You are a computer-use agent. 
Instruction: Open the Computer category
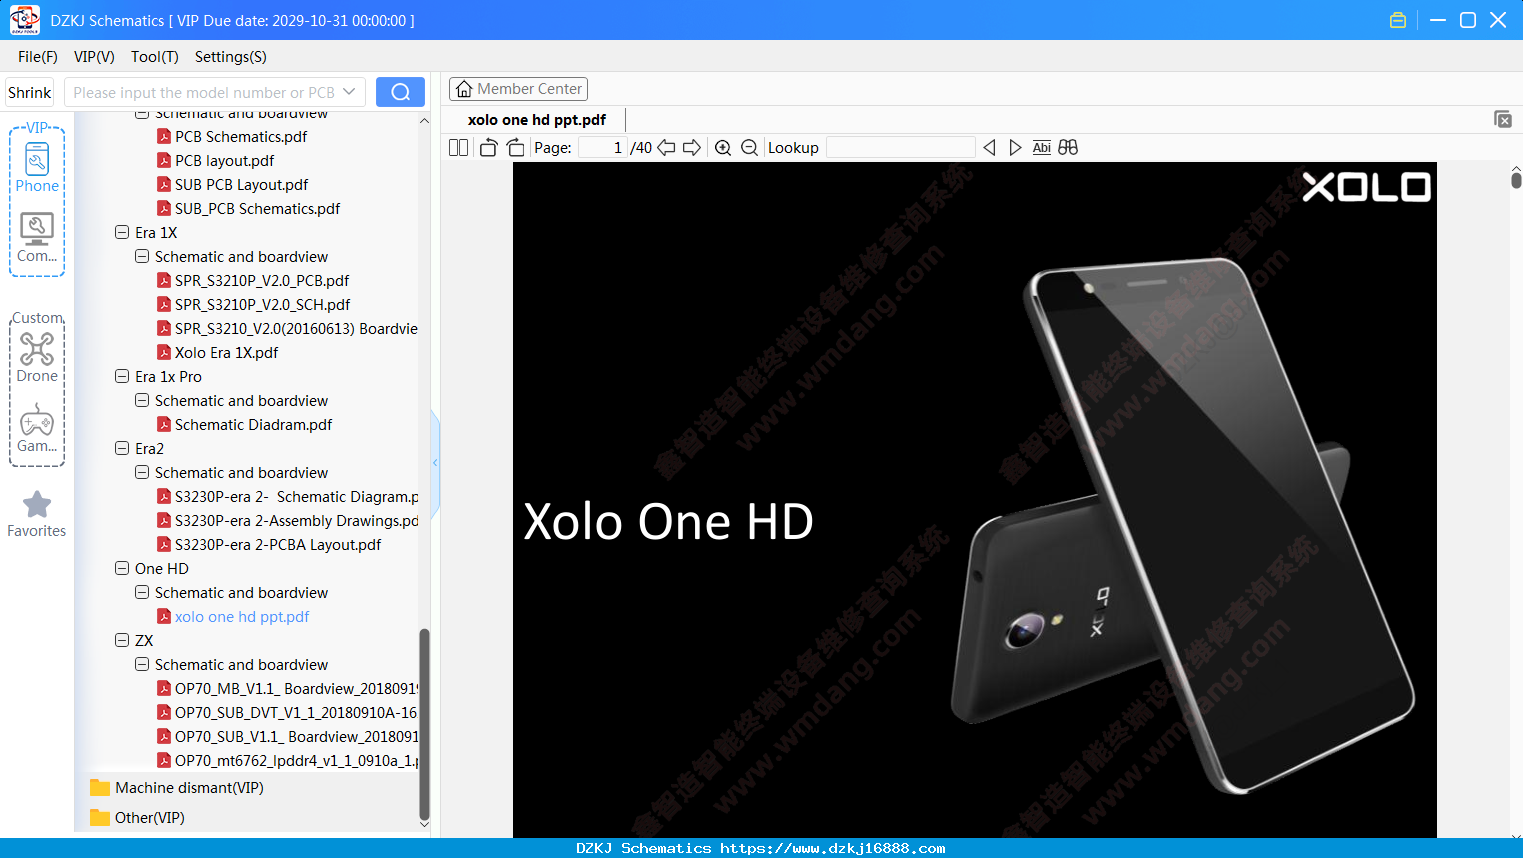pos(37,238)
